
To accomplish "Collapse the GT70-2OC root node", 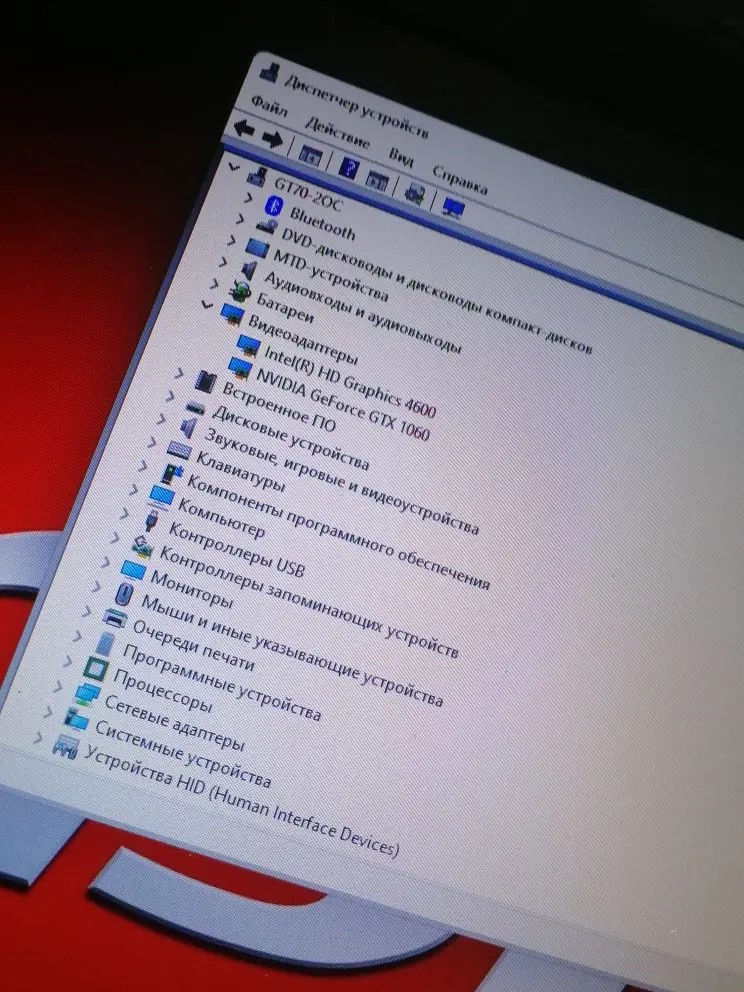I will pos(234,166).
